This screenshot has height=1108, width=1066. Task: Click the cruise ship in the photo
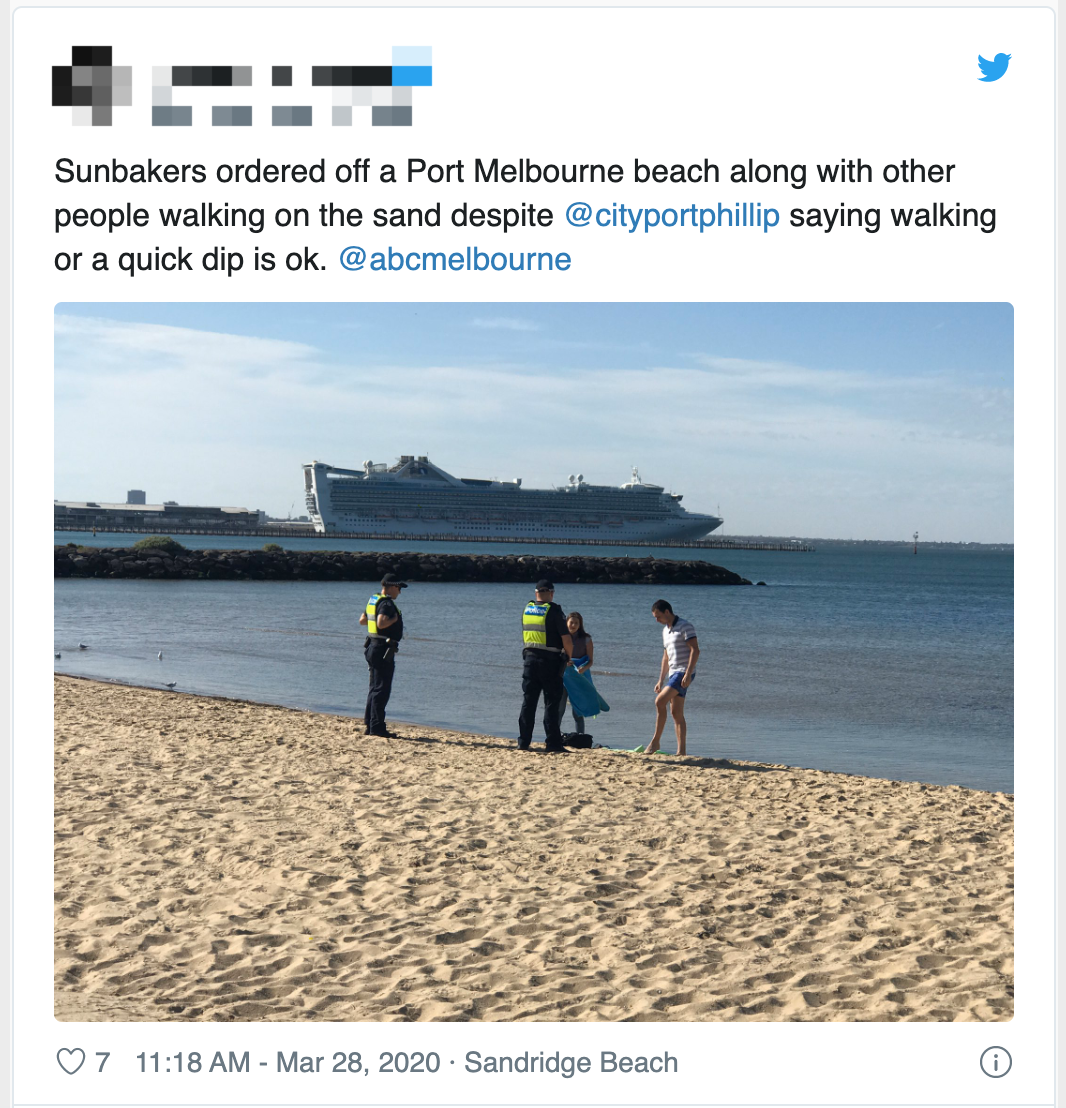[512, 498]
